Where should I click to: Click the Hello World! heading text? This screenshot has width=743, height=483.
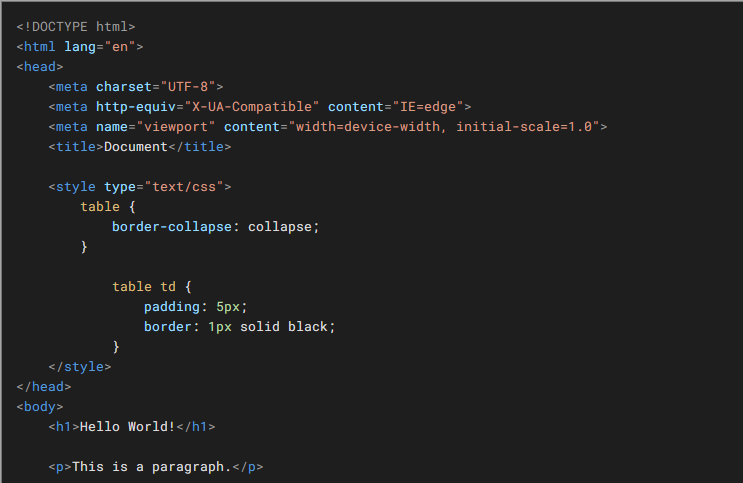(127, 427)
